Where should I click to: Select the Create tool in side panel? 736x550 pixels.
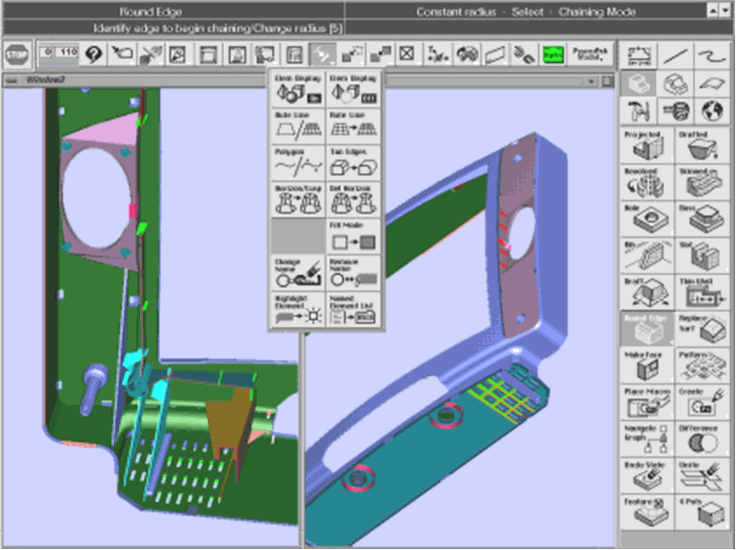(x=702, y=403)
